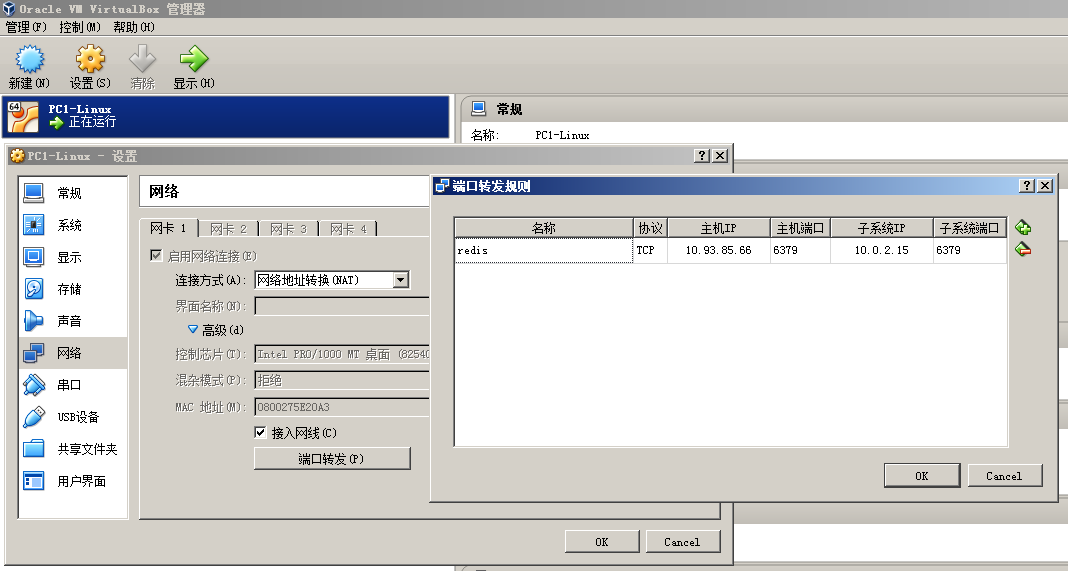1068x571 pixels.
Task: Click the Port Forwarding button
Action: pos(332,459)
